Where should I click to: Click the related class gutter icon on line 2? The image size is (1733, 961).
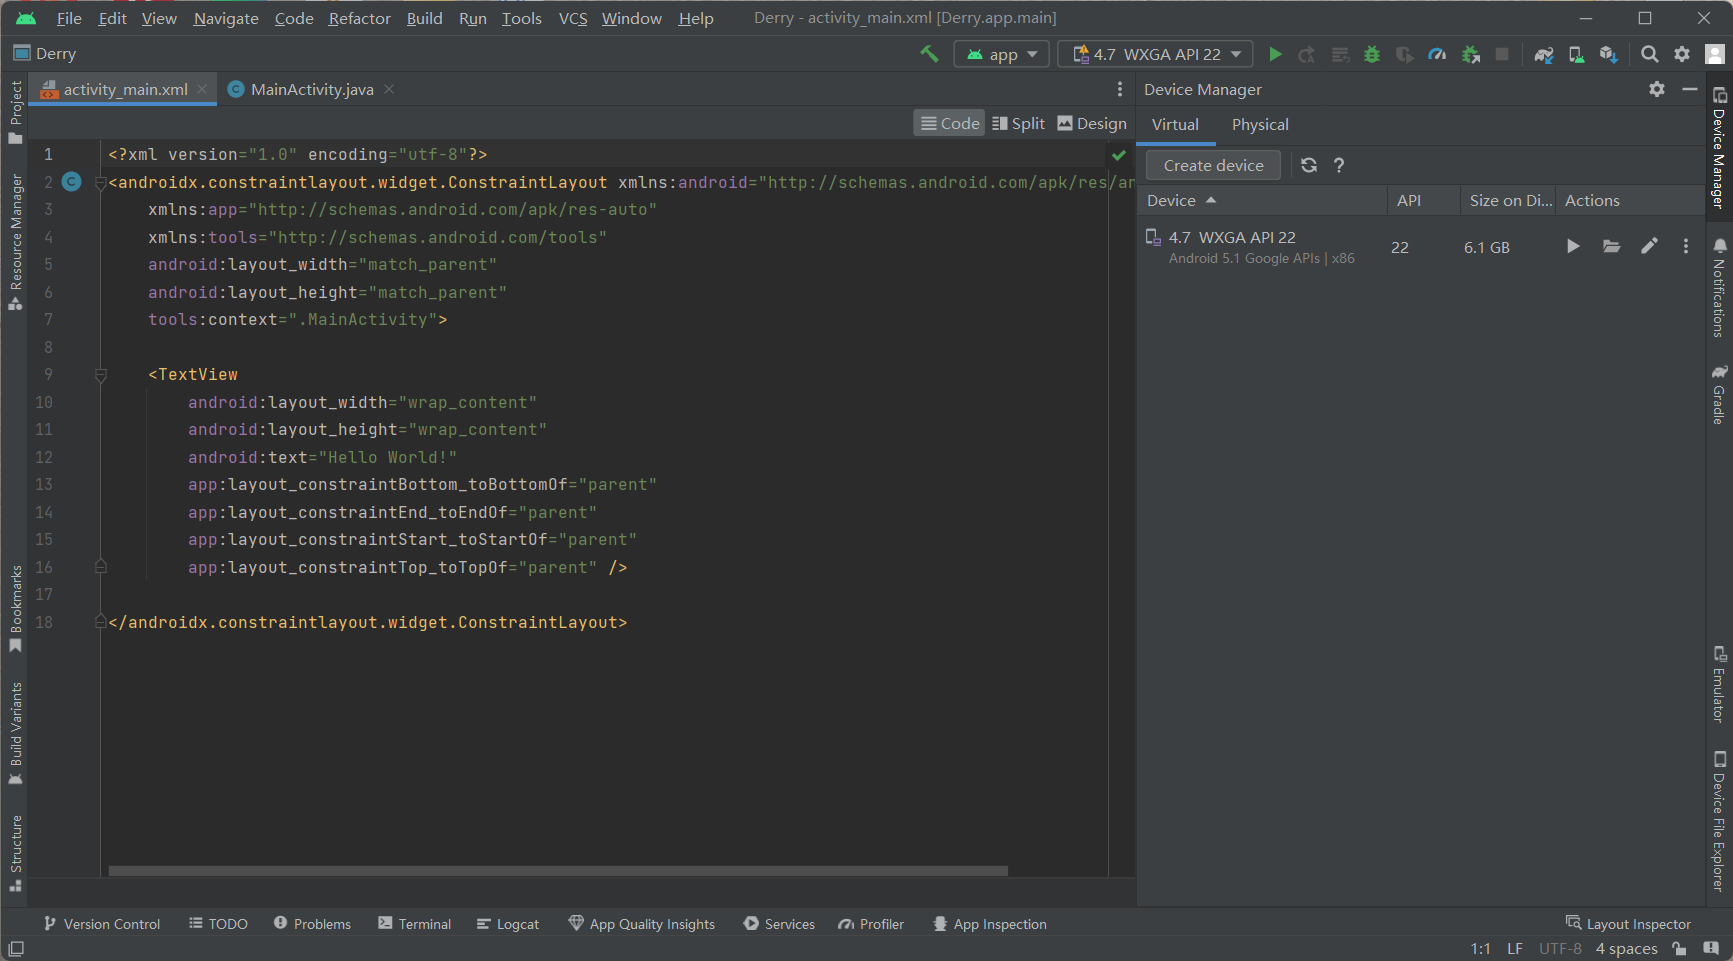pos(72,181)
